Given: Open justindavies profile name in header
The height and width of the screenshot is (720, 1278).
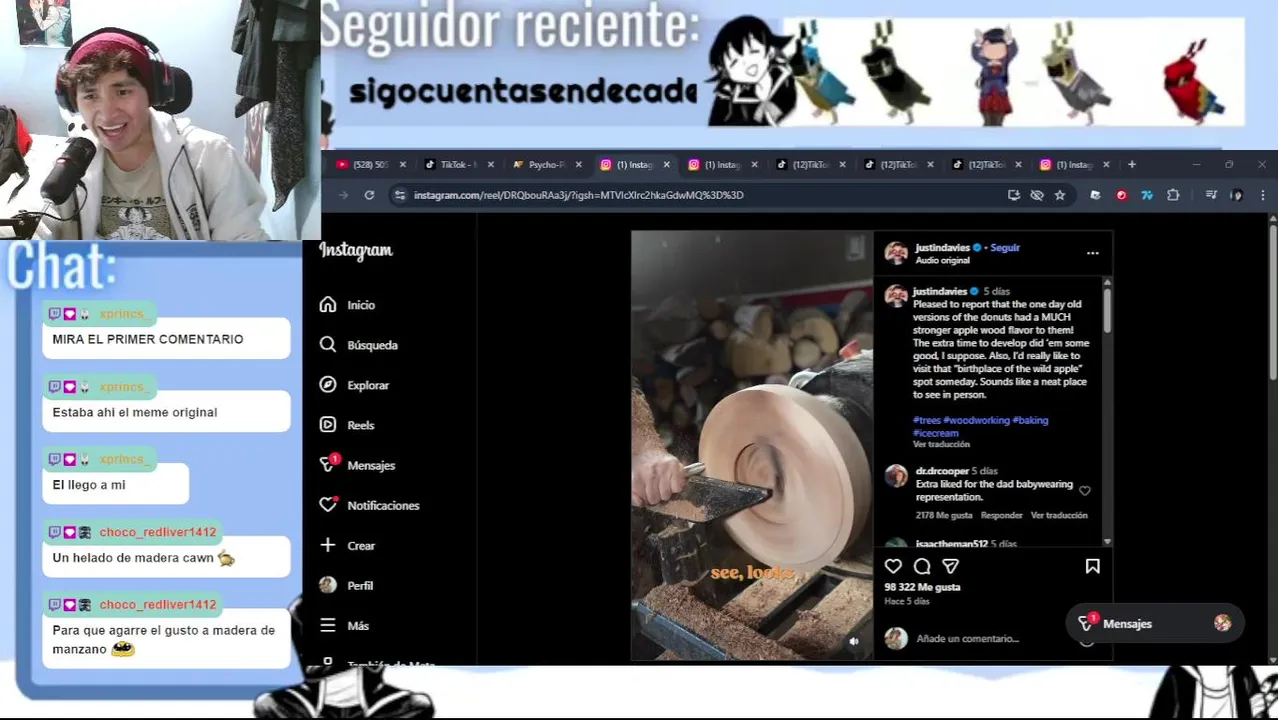Looking at the screenshot, I should pos(942,247).
